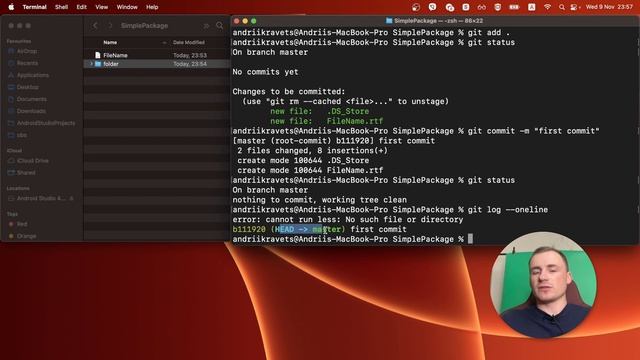The image size is (640, 360).
Task: Open search in Finder window
Action: pos(220,25)
